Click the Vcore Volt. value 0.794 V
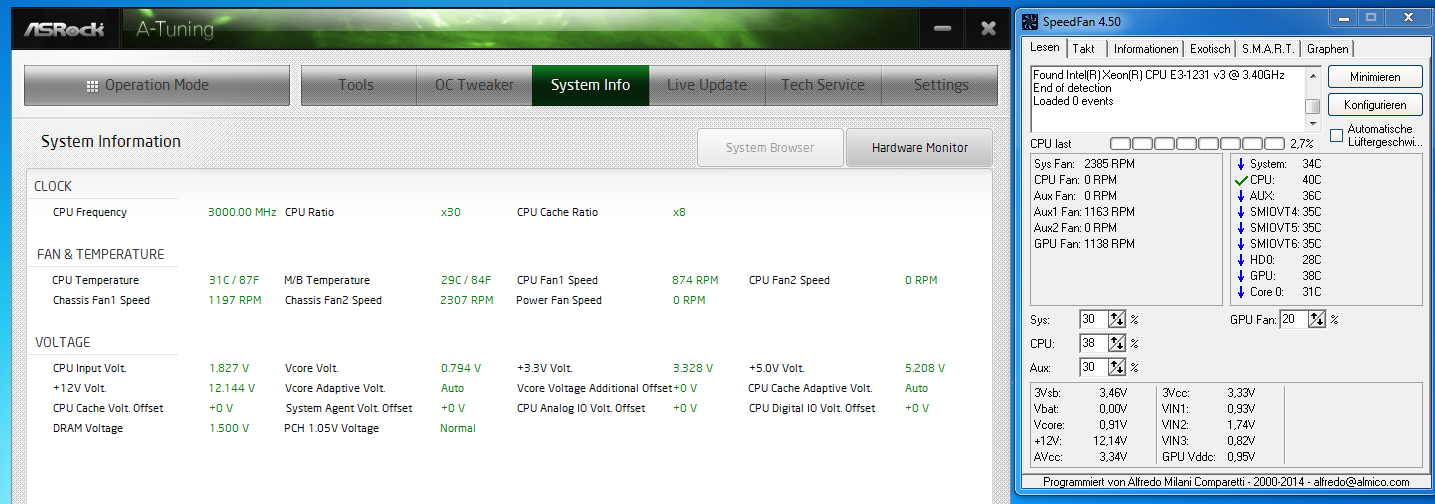The height and width of the screenshot is (504, 1435). pos(460,368)
